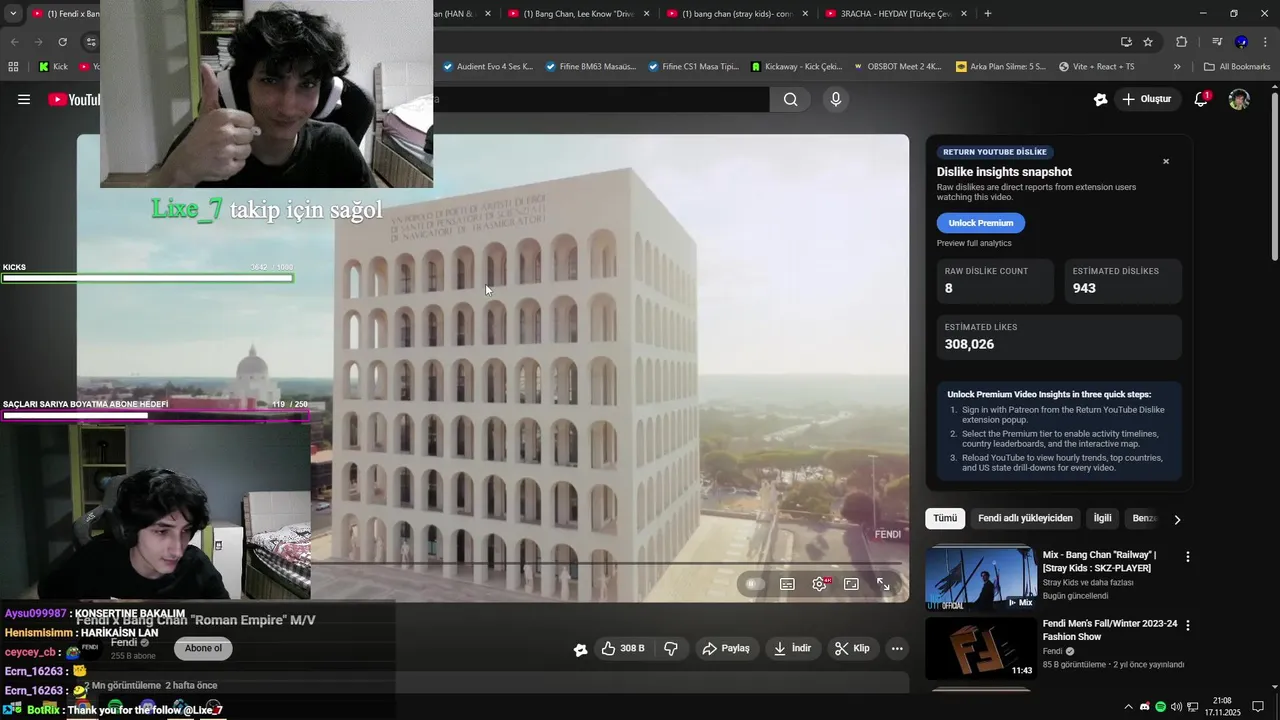Click the Chrome profile avatar
Image resolution: width=1280 pixels, height=720 pixels.
[x=1241, y=42]
